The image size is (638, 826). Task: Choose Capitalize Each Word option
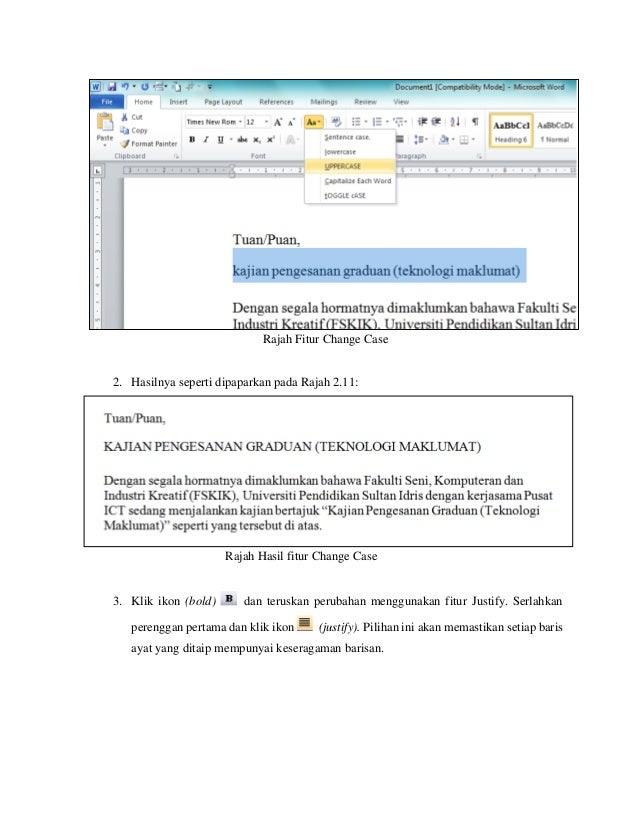(350, 181)
